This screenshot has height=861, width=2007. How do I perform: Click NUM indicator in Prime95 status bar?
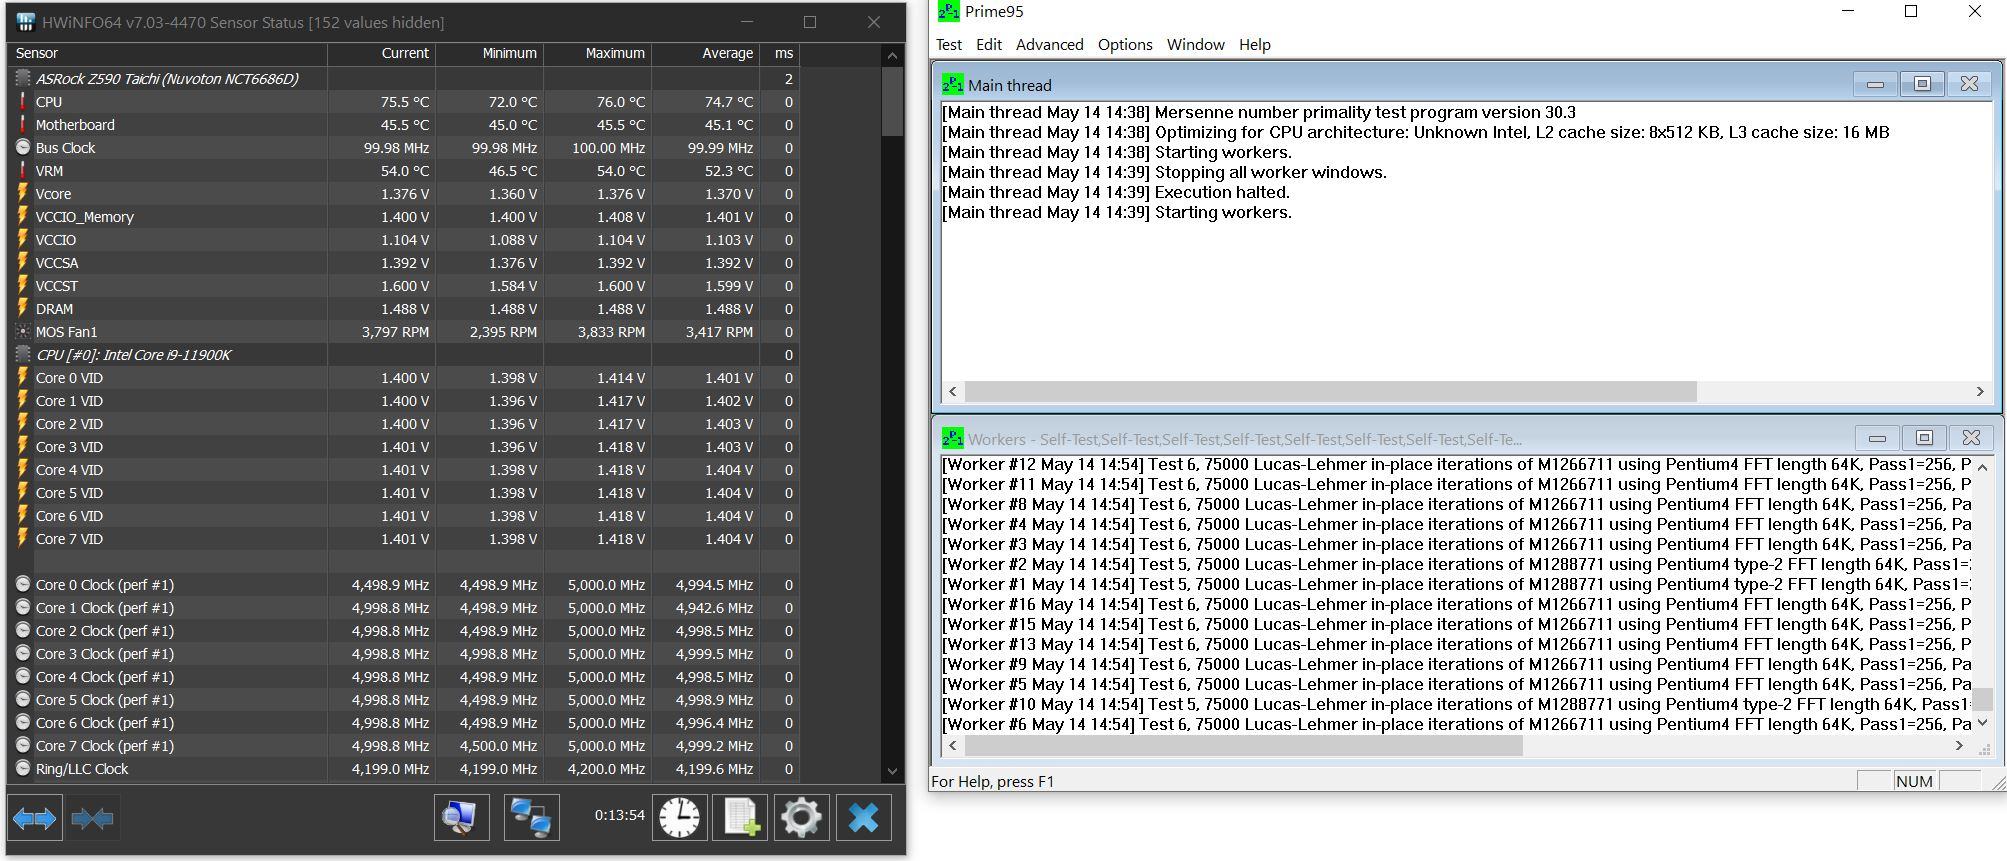click(x=1914, y=781)
